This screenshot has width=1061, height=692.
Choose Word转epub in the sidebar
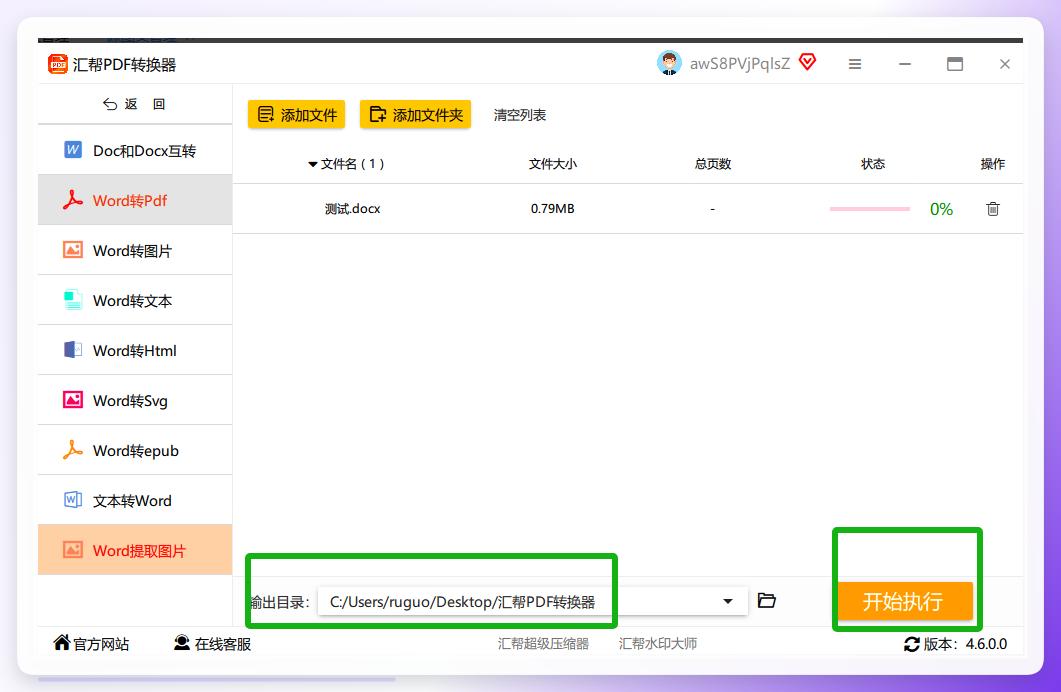(x=135, y=451)
